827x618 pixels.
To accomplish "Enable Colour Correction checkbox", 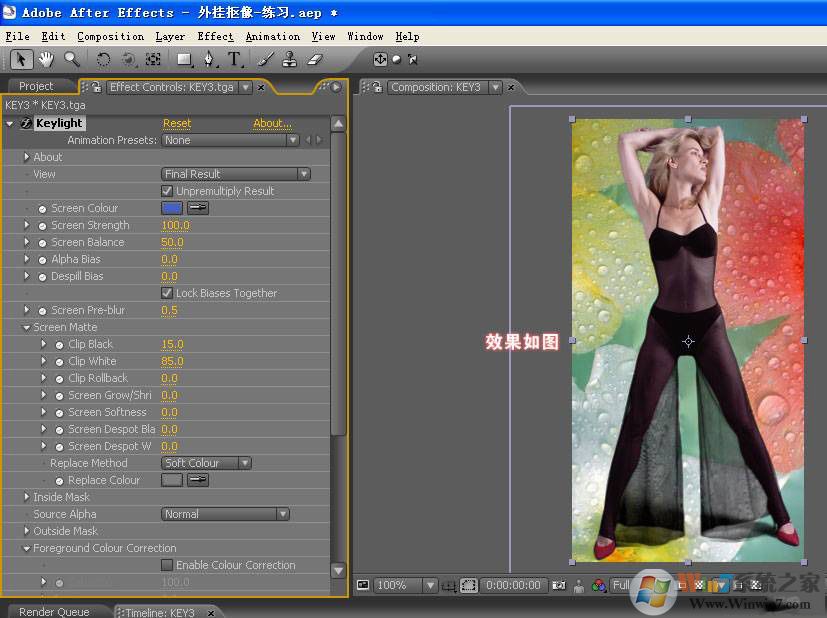I will click(x=167, y=565).
